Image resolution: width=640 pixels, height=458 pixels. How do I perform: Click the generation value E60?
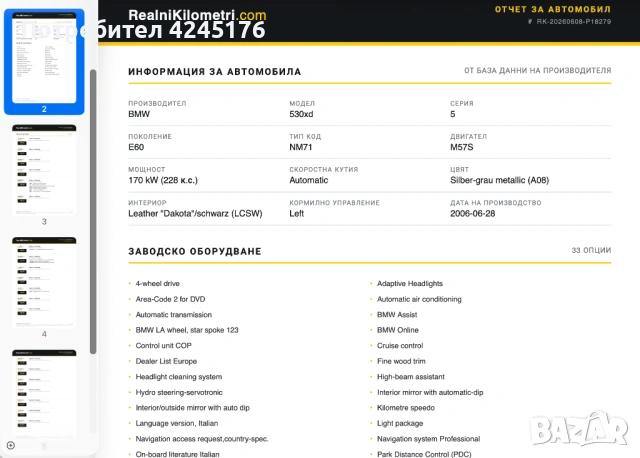[x=136, y=147]
